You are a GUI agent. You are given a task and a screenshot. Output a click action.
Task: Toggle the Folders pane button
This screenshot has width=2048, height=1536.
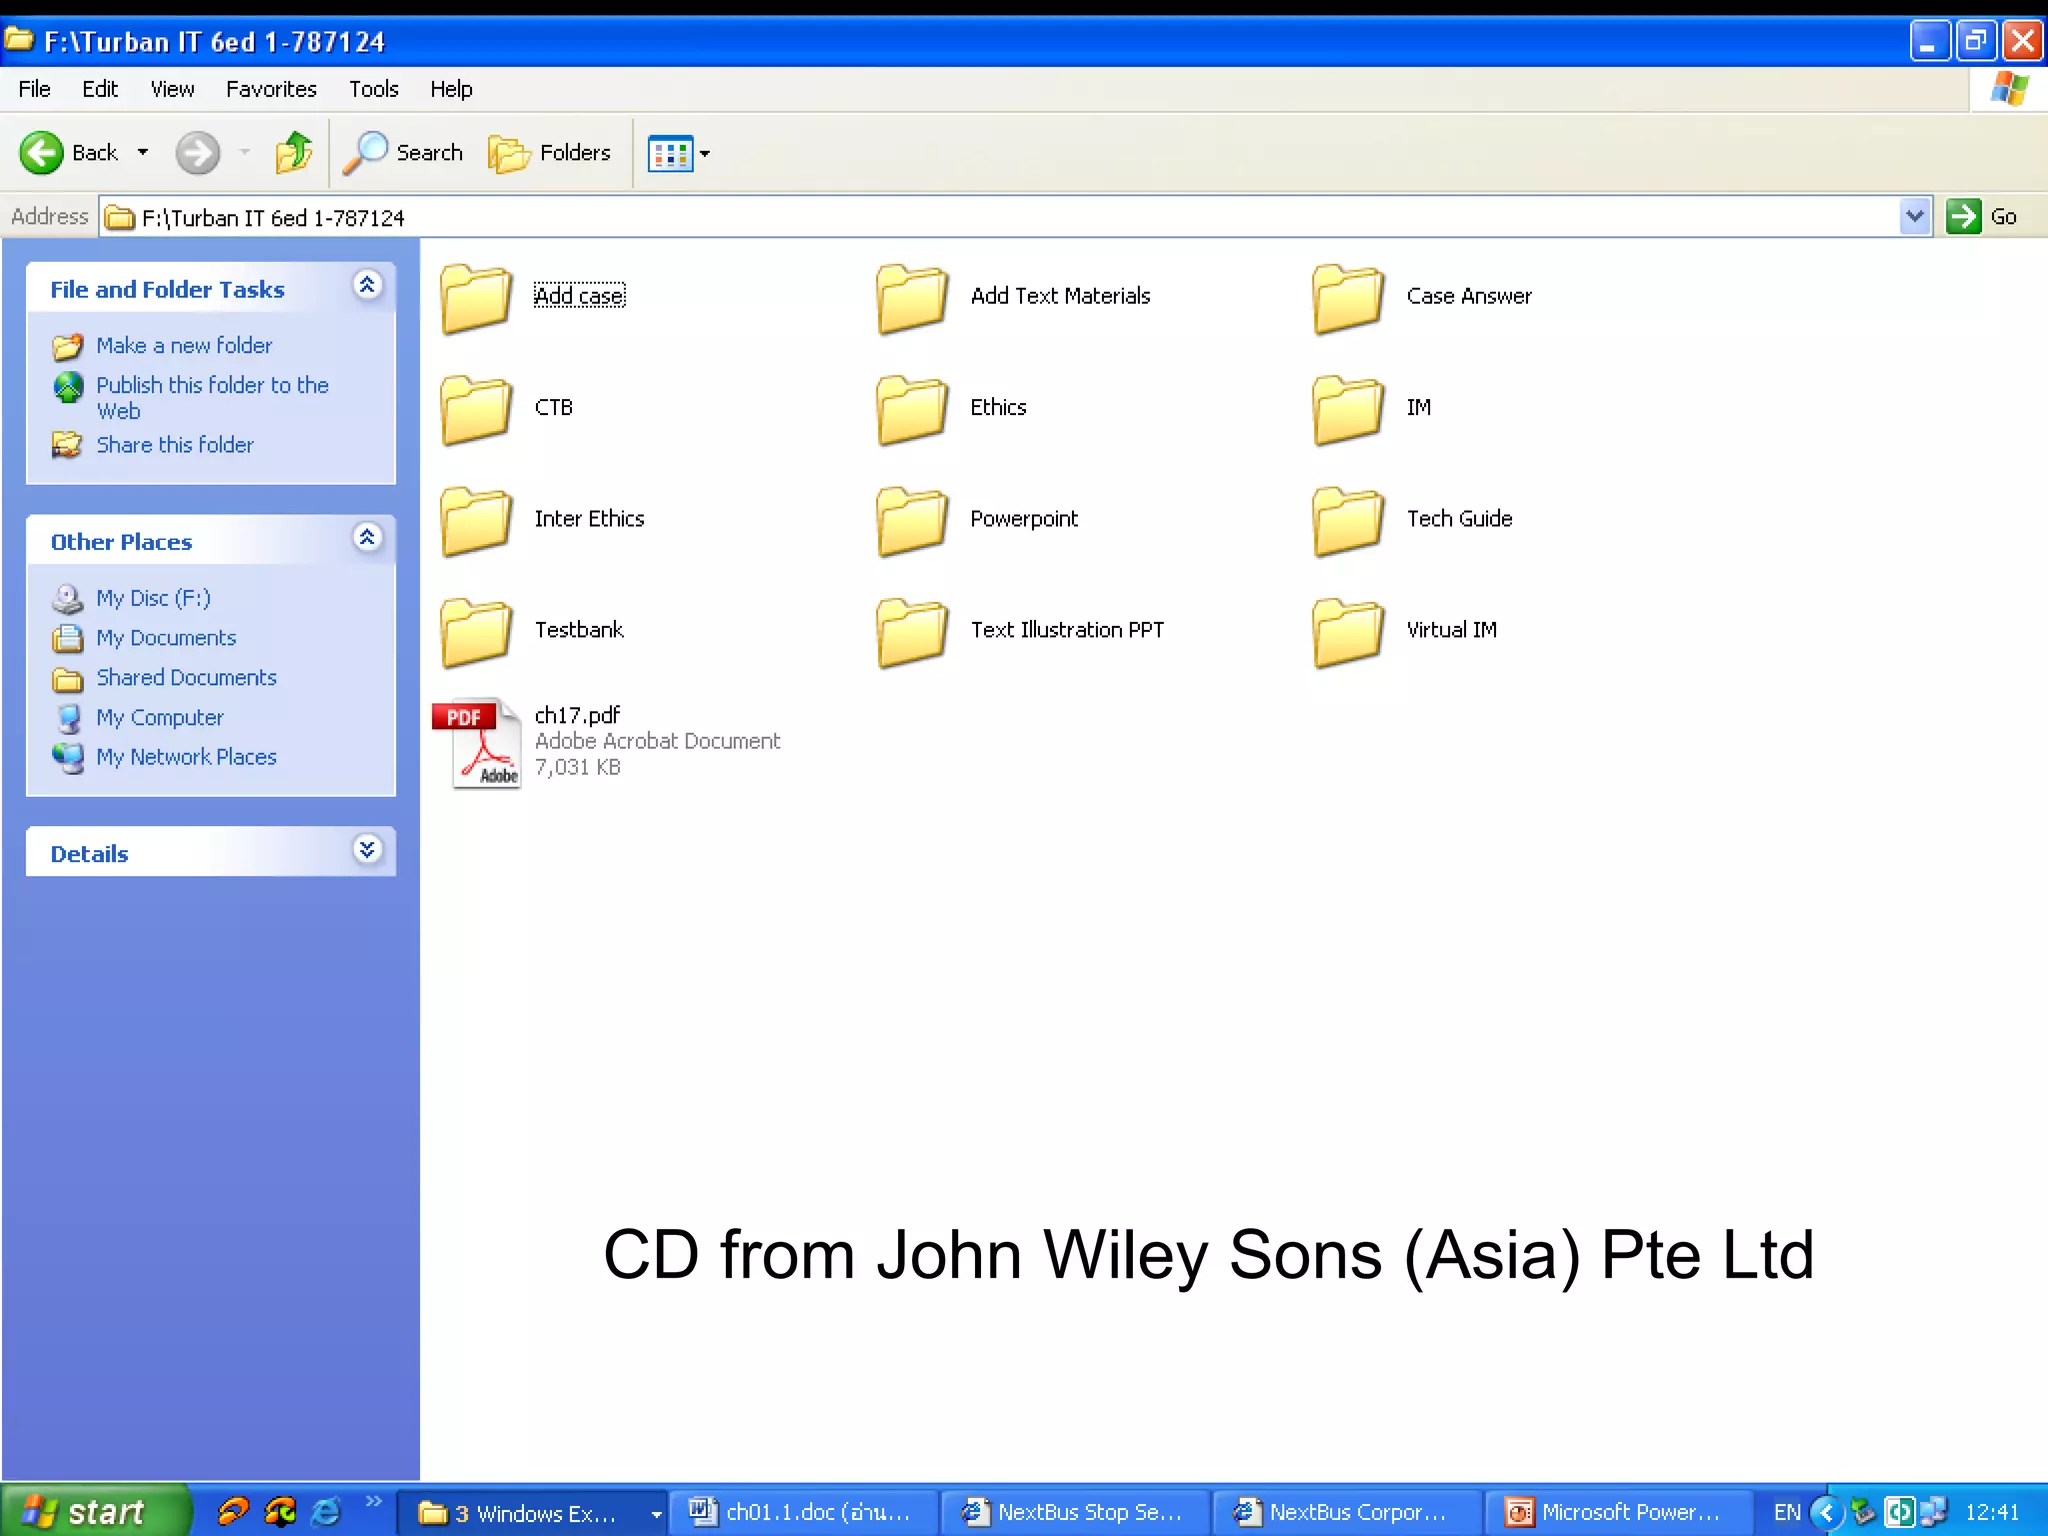(550, 153)
